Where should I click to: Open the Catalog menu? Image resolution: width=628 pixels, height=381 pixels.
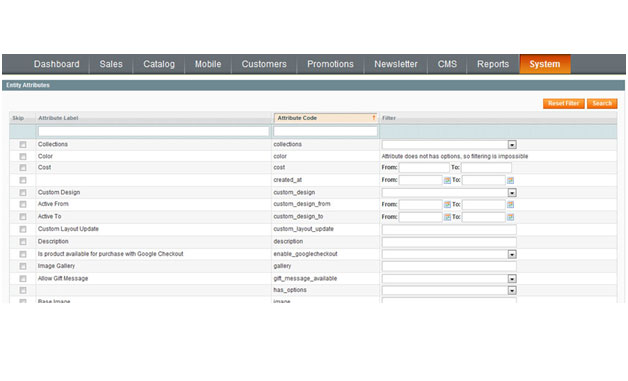pos(159,64)
